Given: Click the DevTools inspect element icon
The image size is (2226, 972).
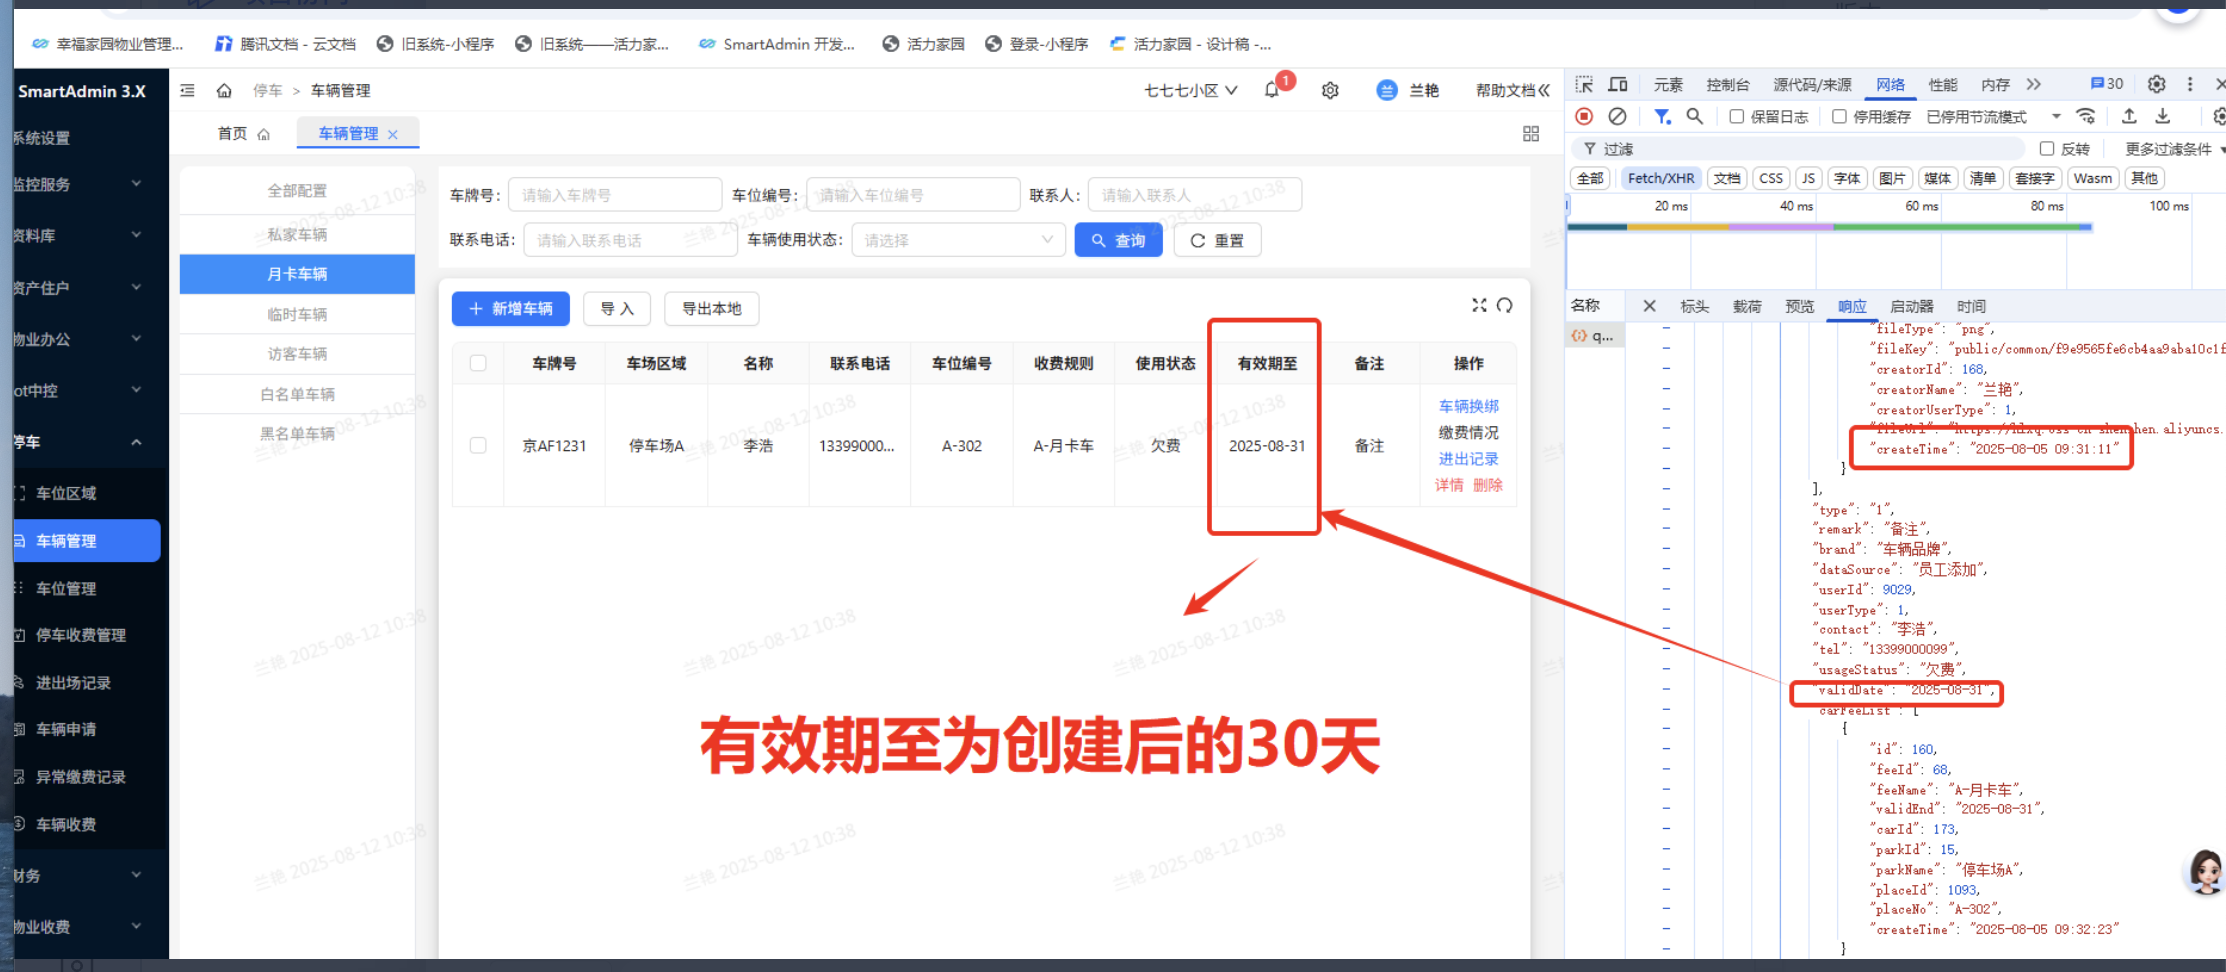Looking at the screenshot, I should (x=1584, y=85).
